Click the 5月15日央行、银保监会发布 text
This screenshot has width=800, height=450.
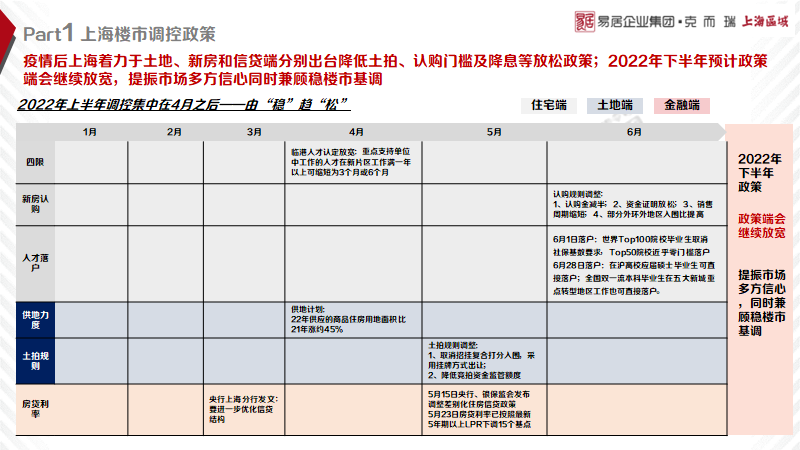click(x=479, y=399)
